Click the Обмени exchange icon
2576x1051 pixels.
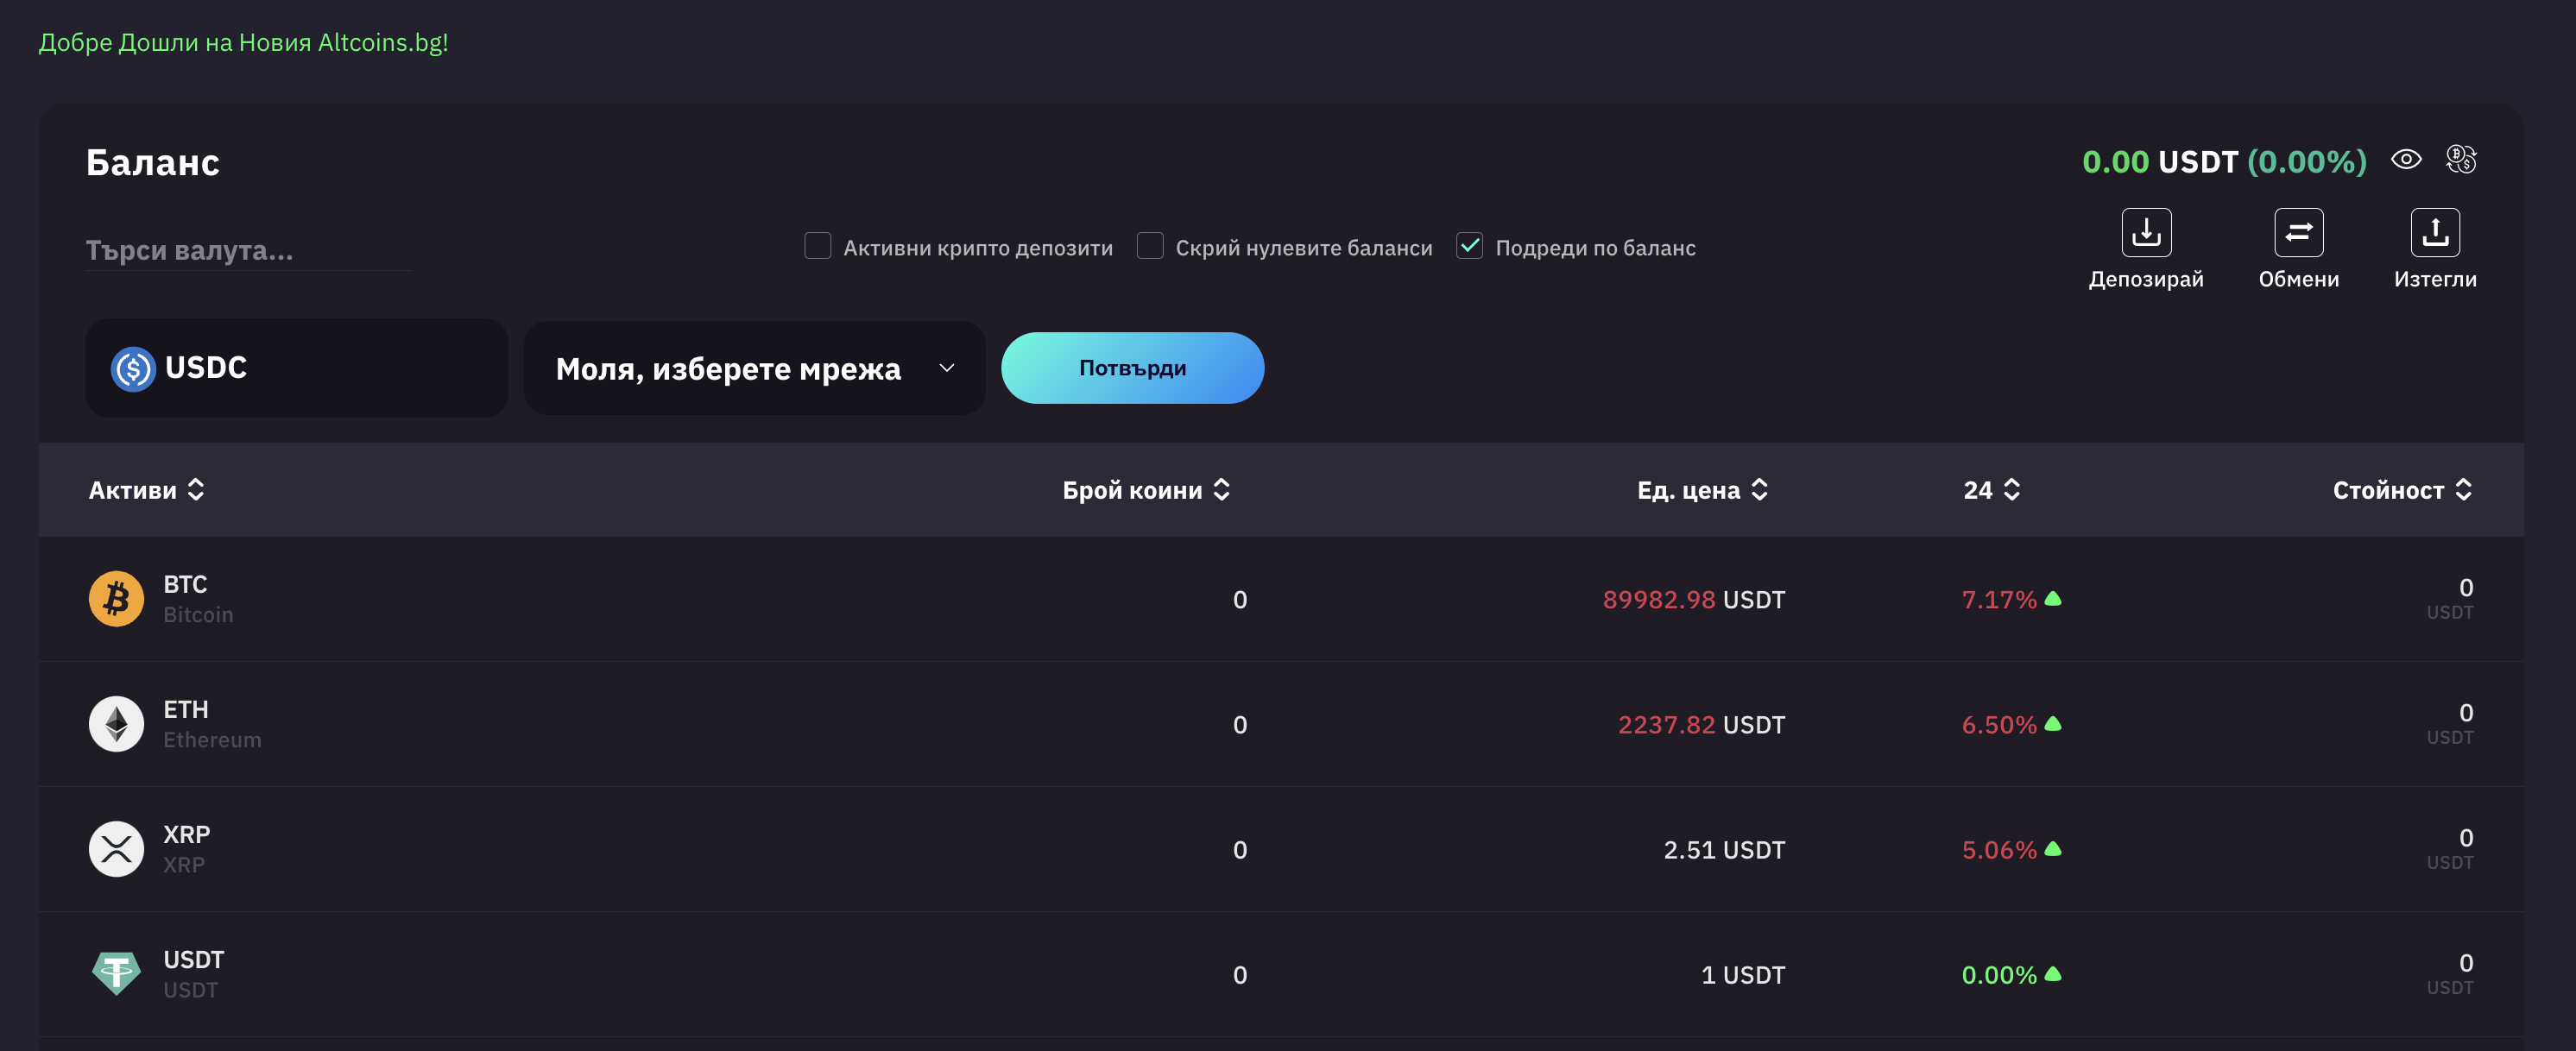point(2298,232)
